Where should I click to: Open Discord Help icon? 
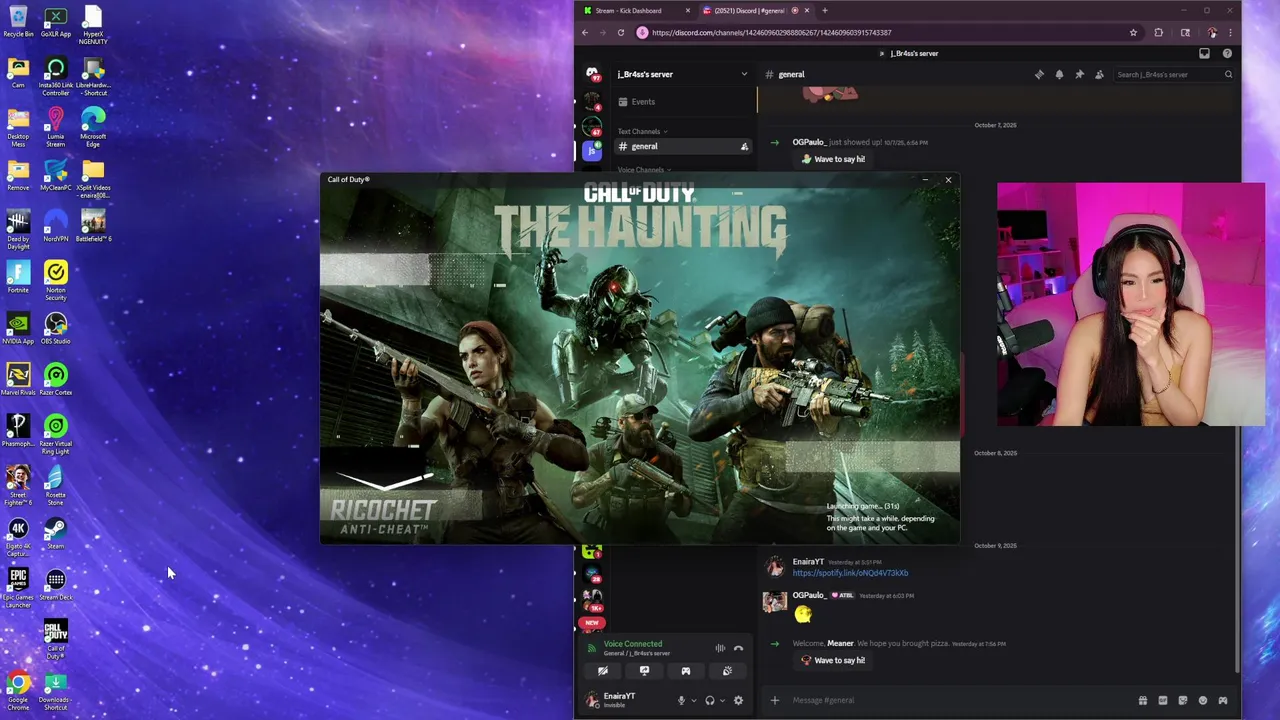coord(1227,53)
